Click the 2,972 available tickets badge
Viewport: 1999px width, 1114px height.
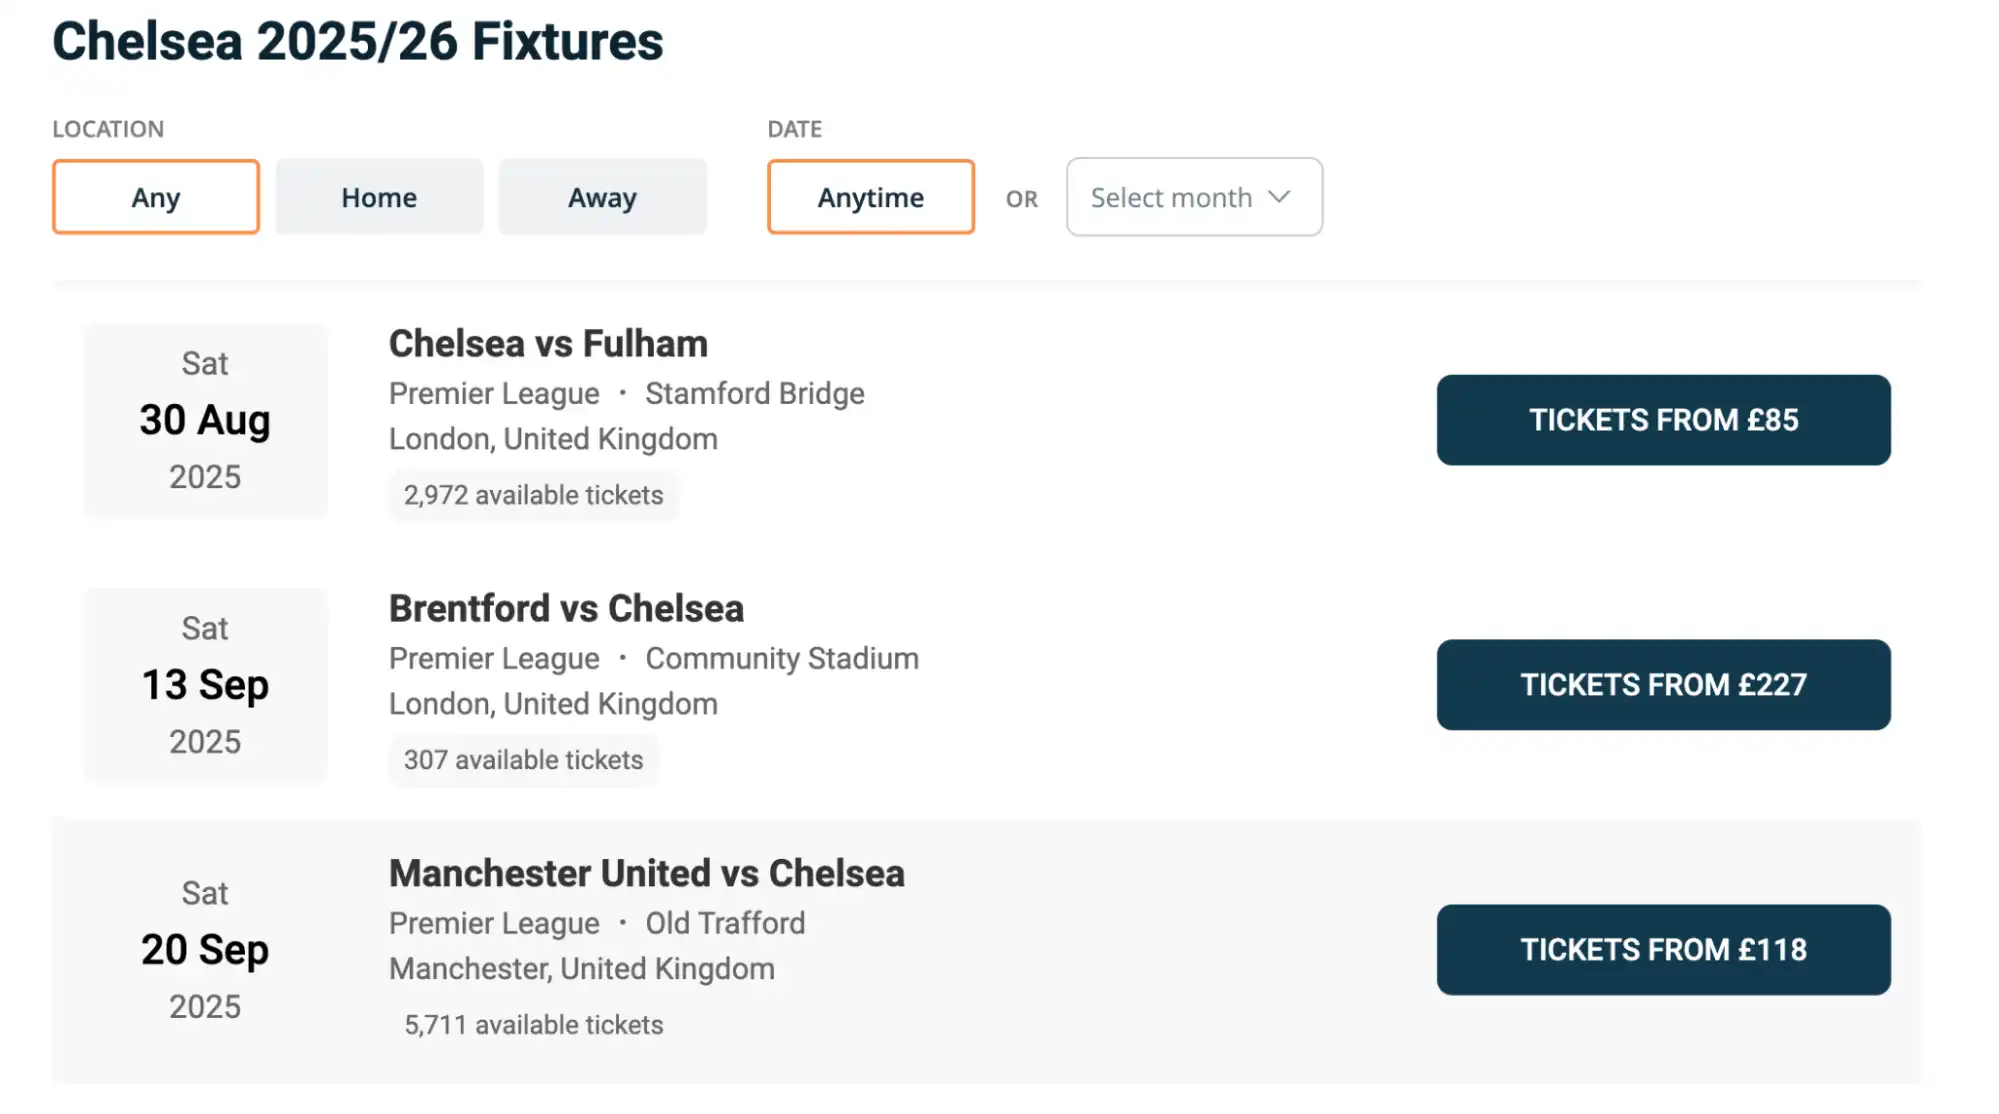(533, 494)
